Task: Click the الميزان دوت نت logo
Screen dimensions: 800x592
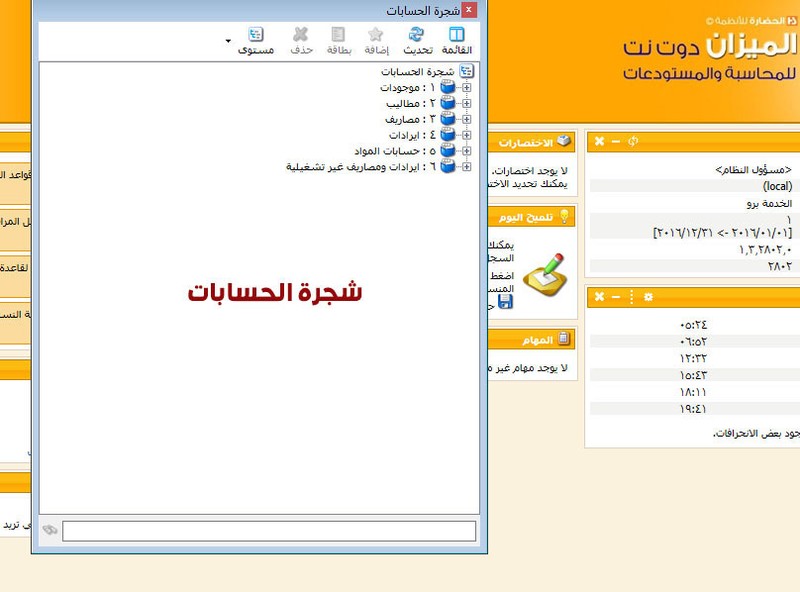Action: tap(710, 46)
